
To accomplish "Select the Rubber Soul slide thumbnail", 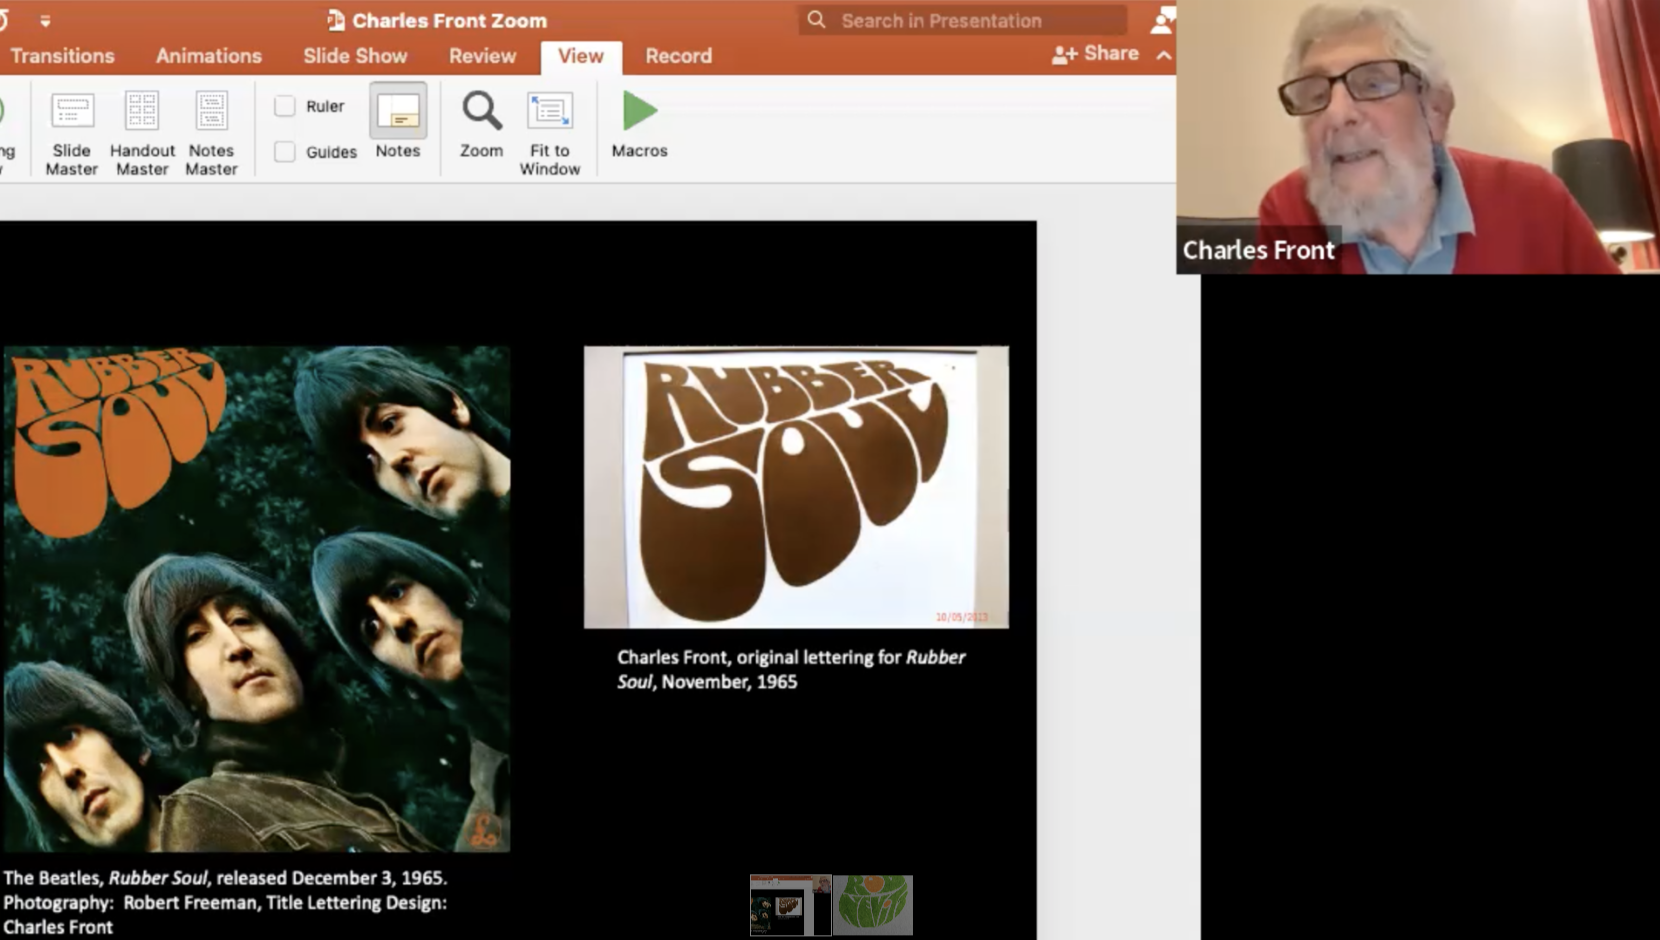I will (790, 905).
